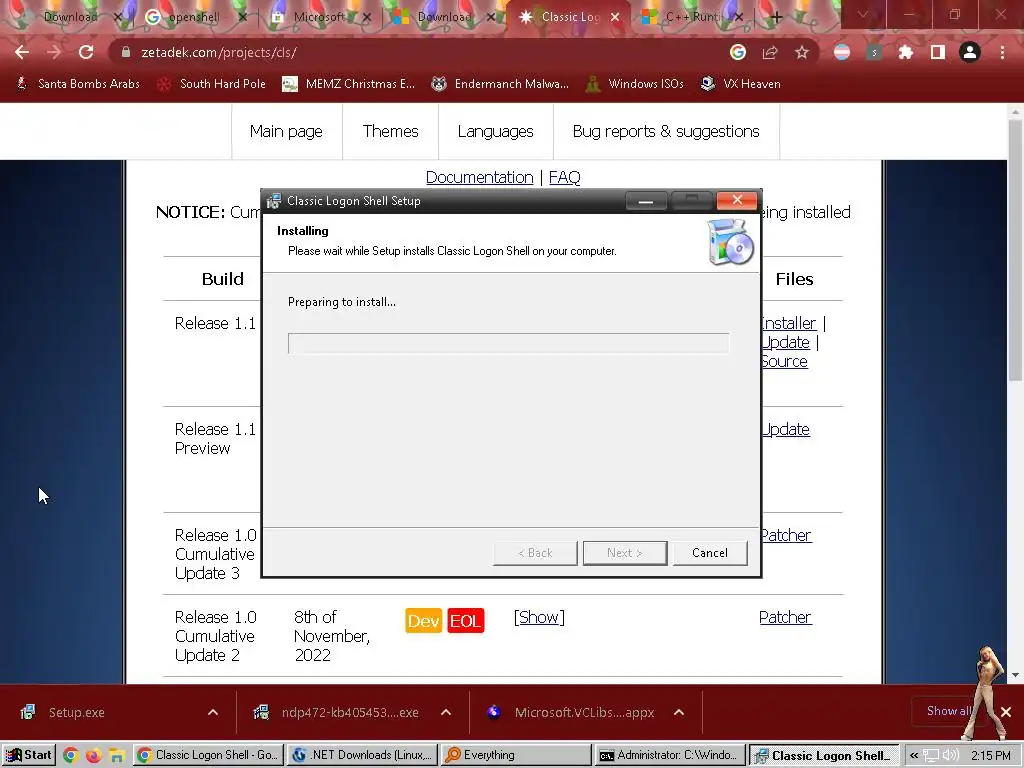Close the Classic Logon tab

[615, 18]
